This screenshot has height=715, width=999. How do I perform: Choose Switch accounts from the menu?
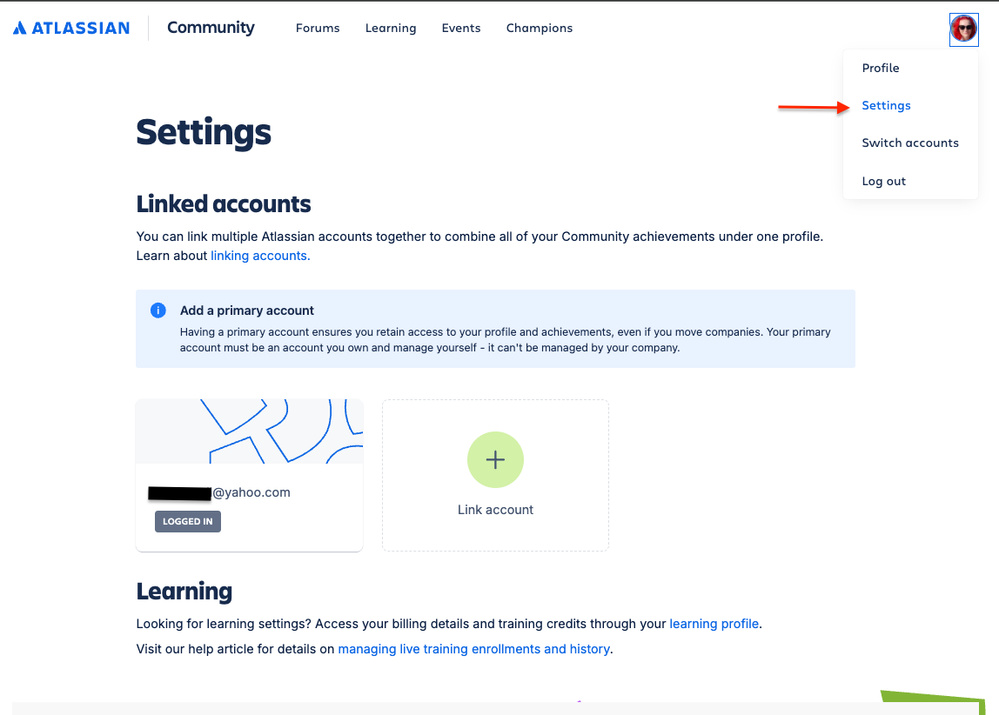pos(910,143)
